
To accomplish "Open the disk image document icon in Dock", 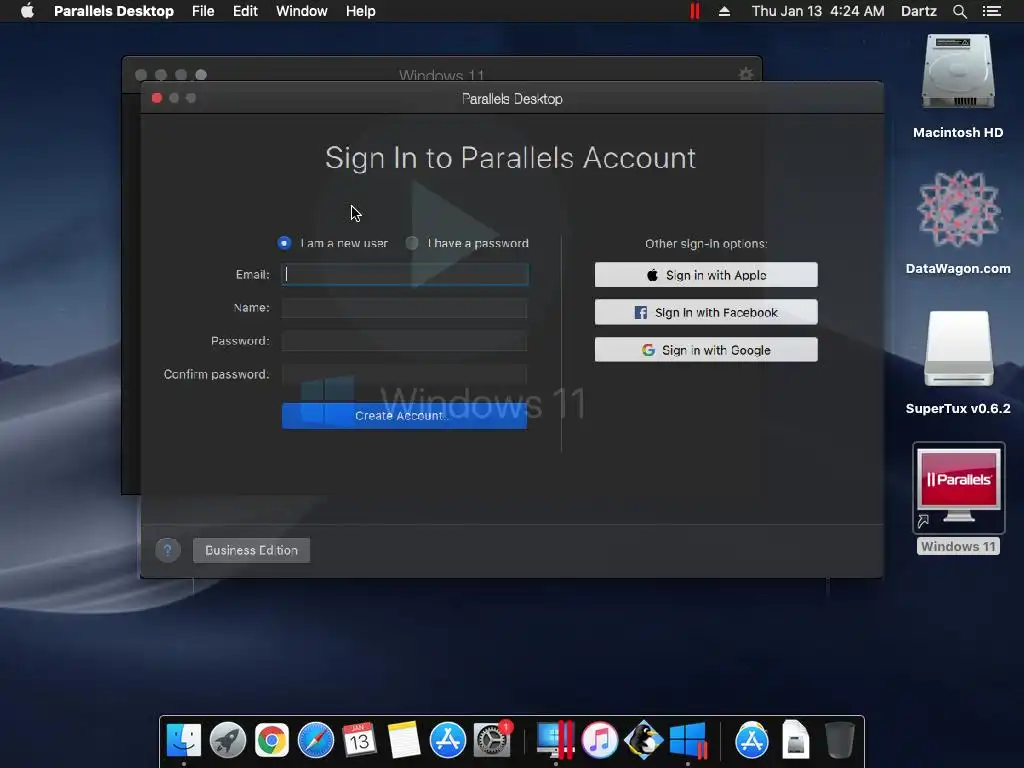I will pos(795,741).
